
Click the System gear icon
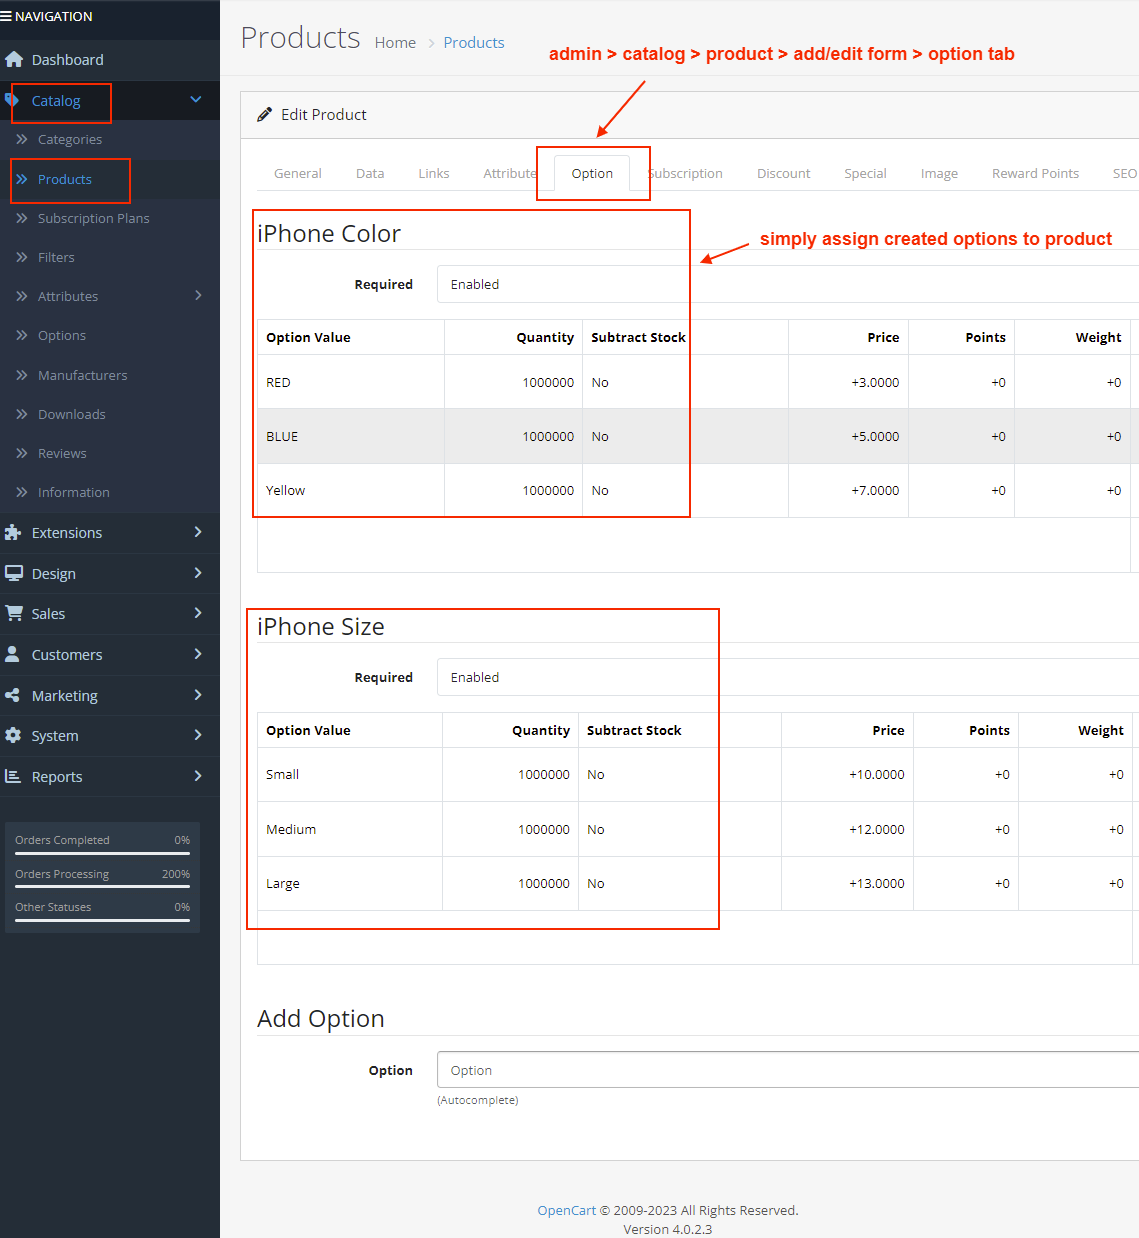[x=13, y=736]
